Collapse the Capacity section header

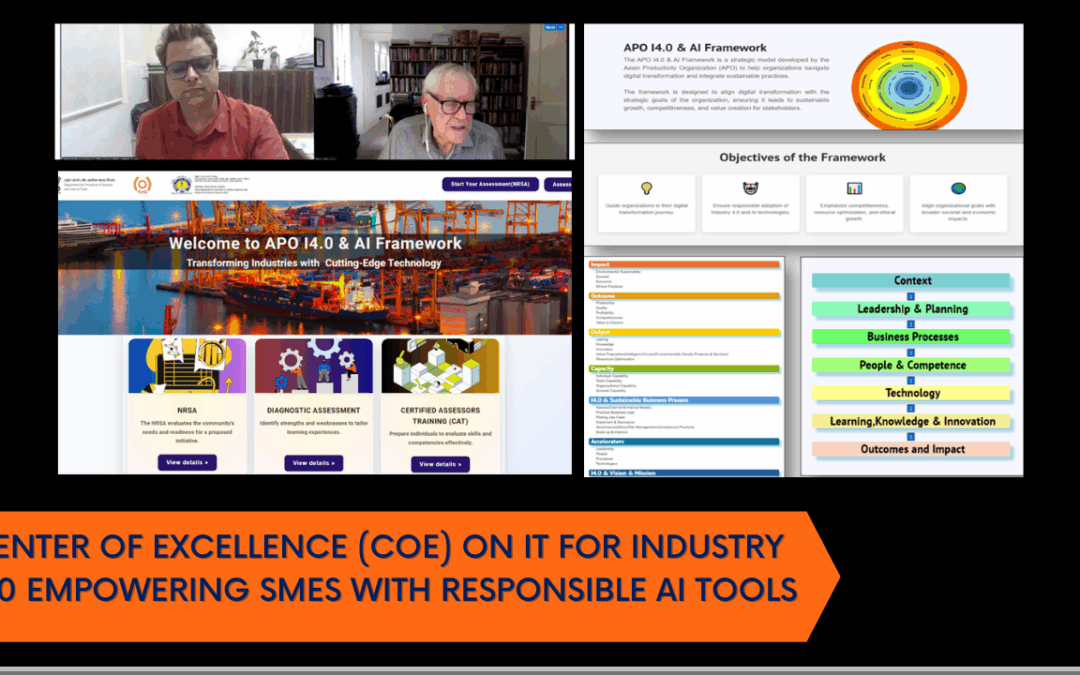(684, 368)
